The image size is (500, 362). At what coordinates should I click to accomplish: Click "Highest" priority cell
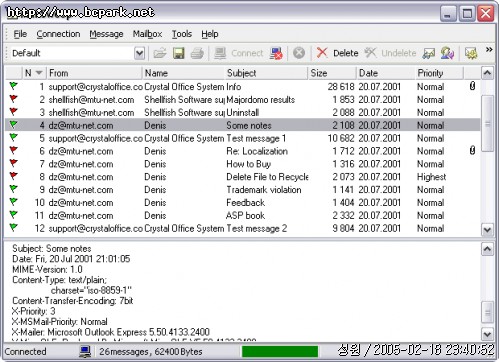(431, 177)
